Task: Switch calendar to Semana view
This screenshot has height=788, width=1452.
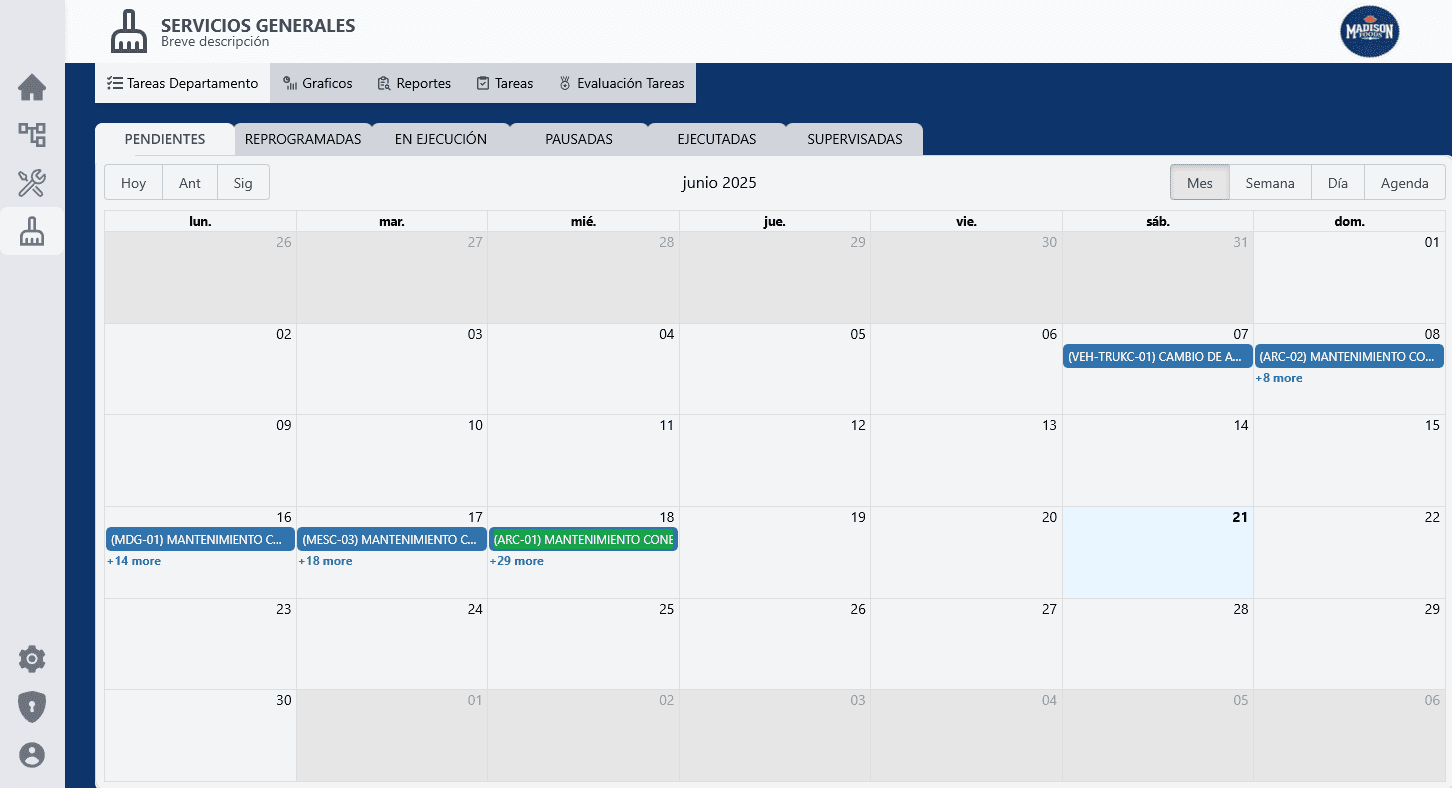Action: pyautogui.click(x=1269, y=182)
